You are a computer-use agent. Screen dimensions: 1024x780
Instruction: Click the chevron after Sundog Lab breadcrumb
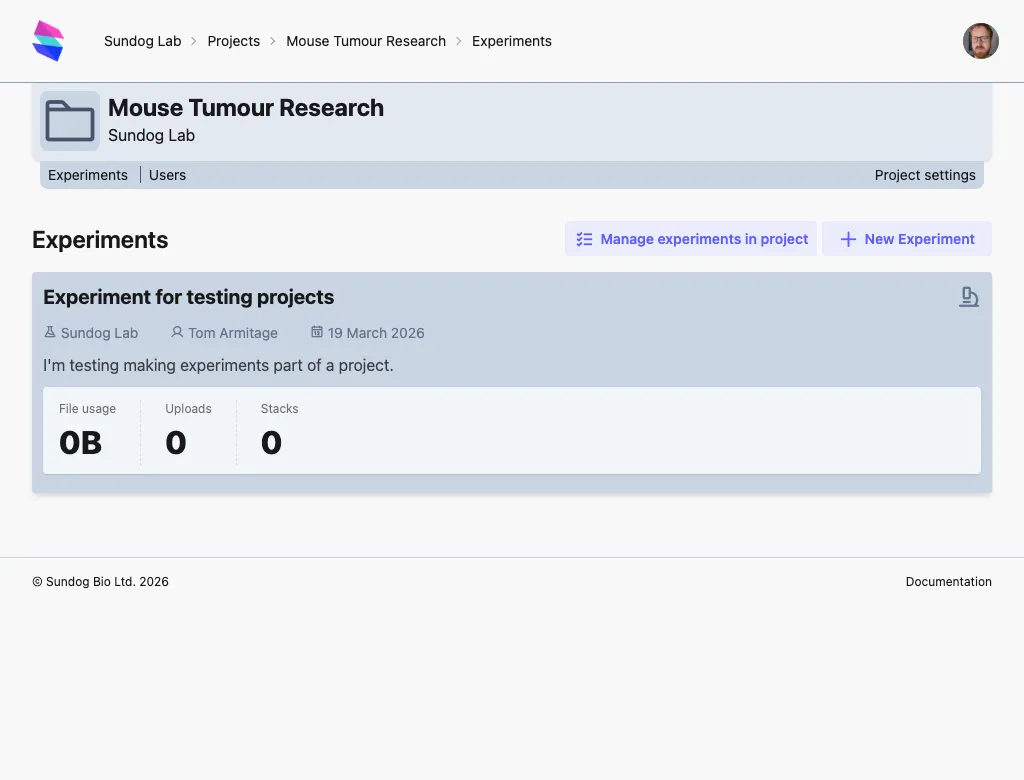point(192,41)
